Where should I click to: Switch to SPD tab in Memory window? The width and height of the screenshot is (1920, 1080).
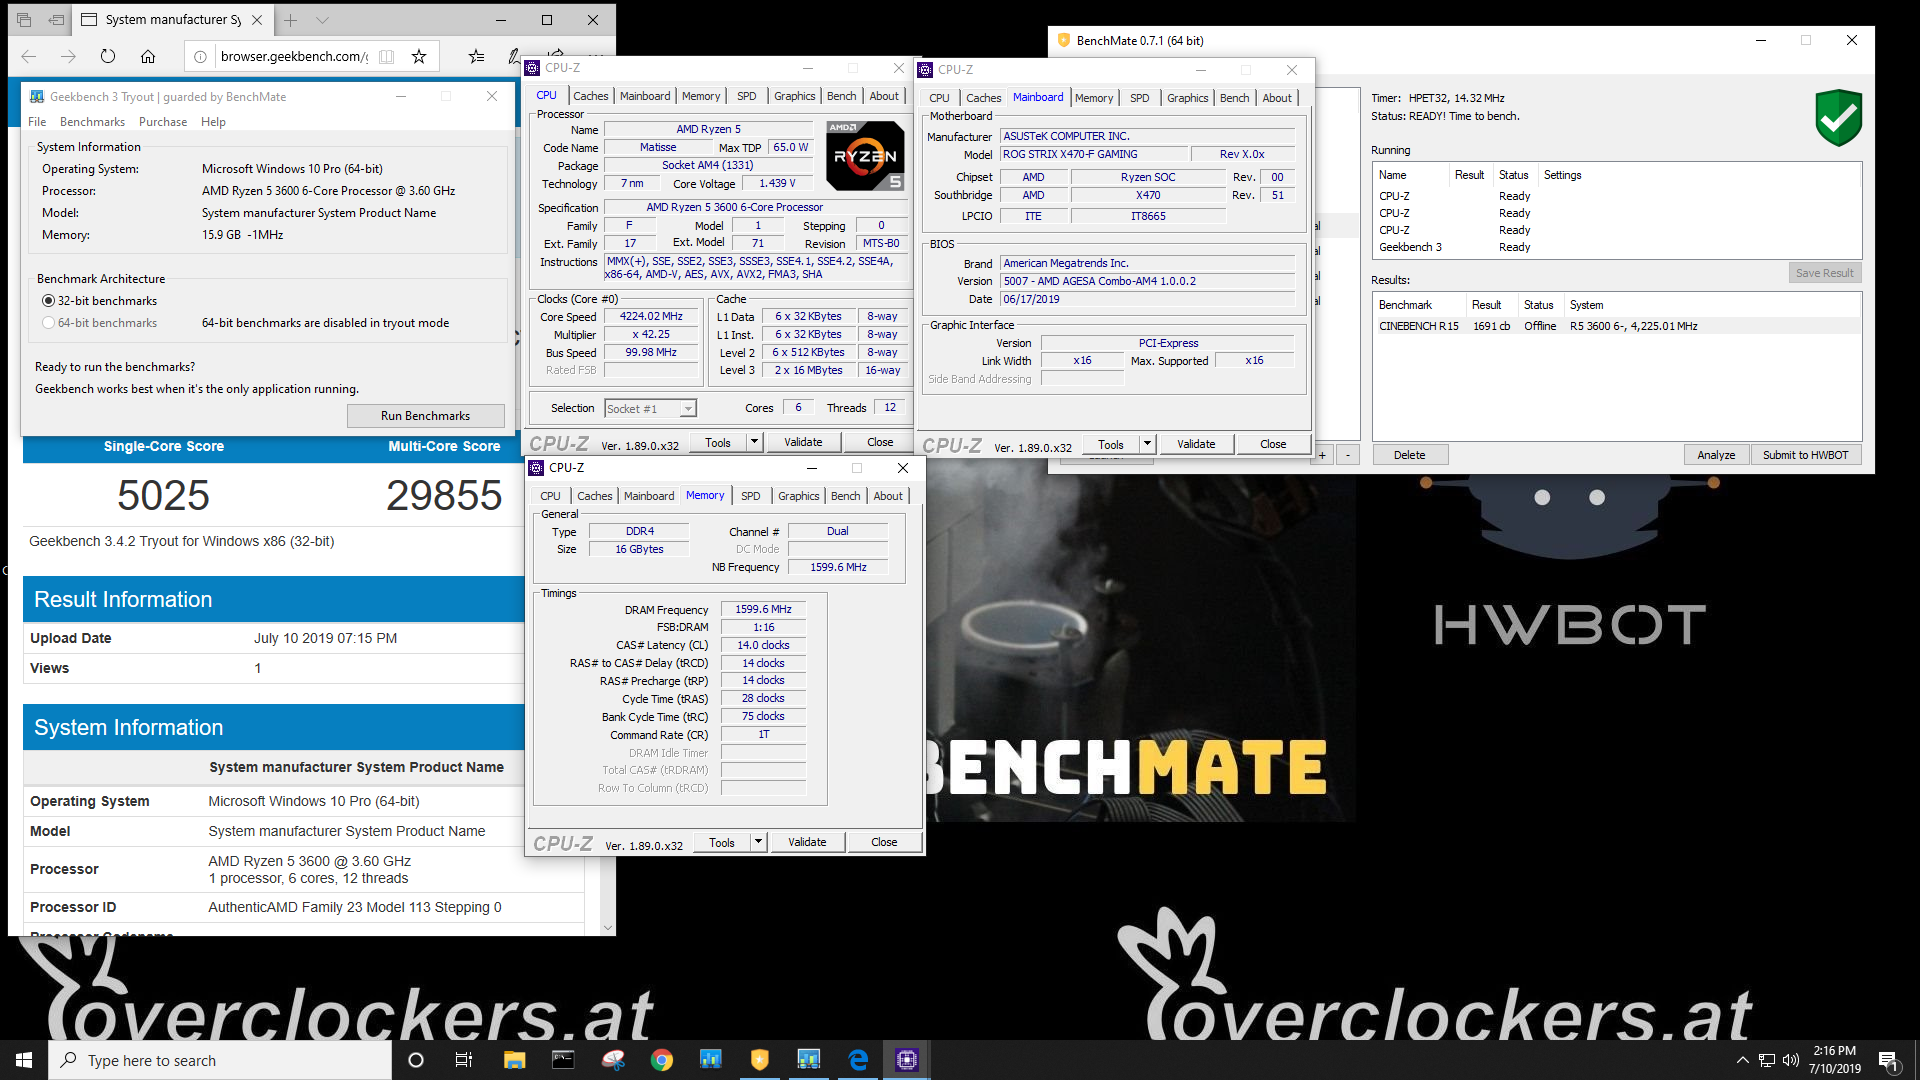click(x=750, y=496)
